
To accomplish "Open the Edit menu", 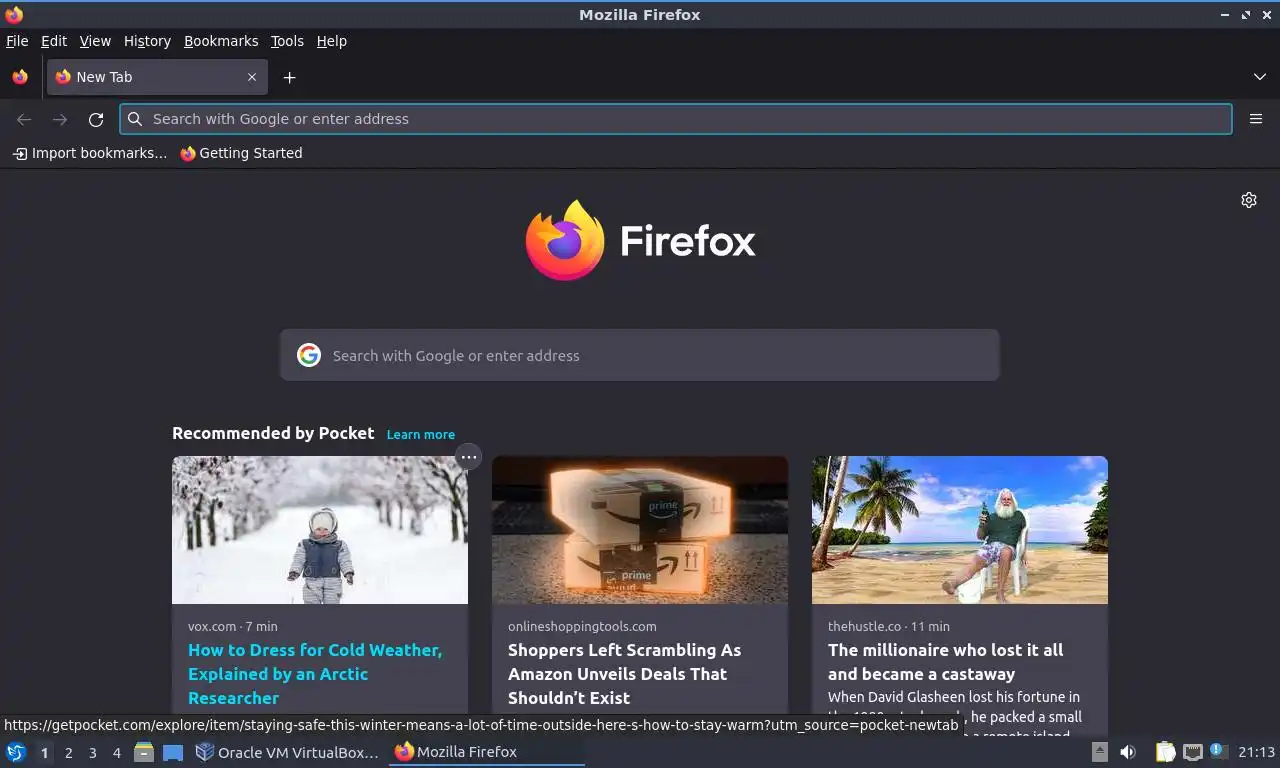I will 54,41.
